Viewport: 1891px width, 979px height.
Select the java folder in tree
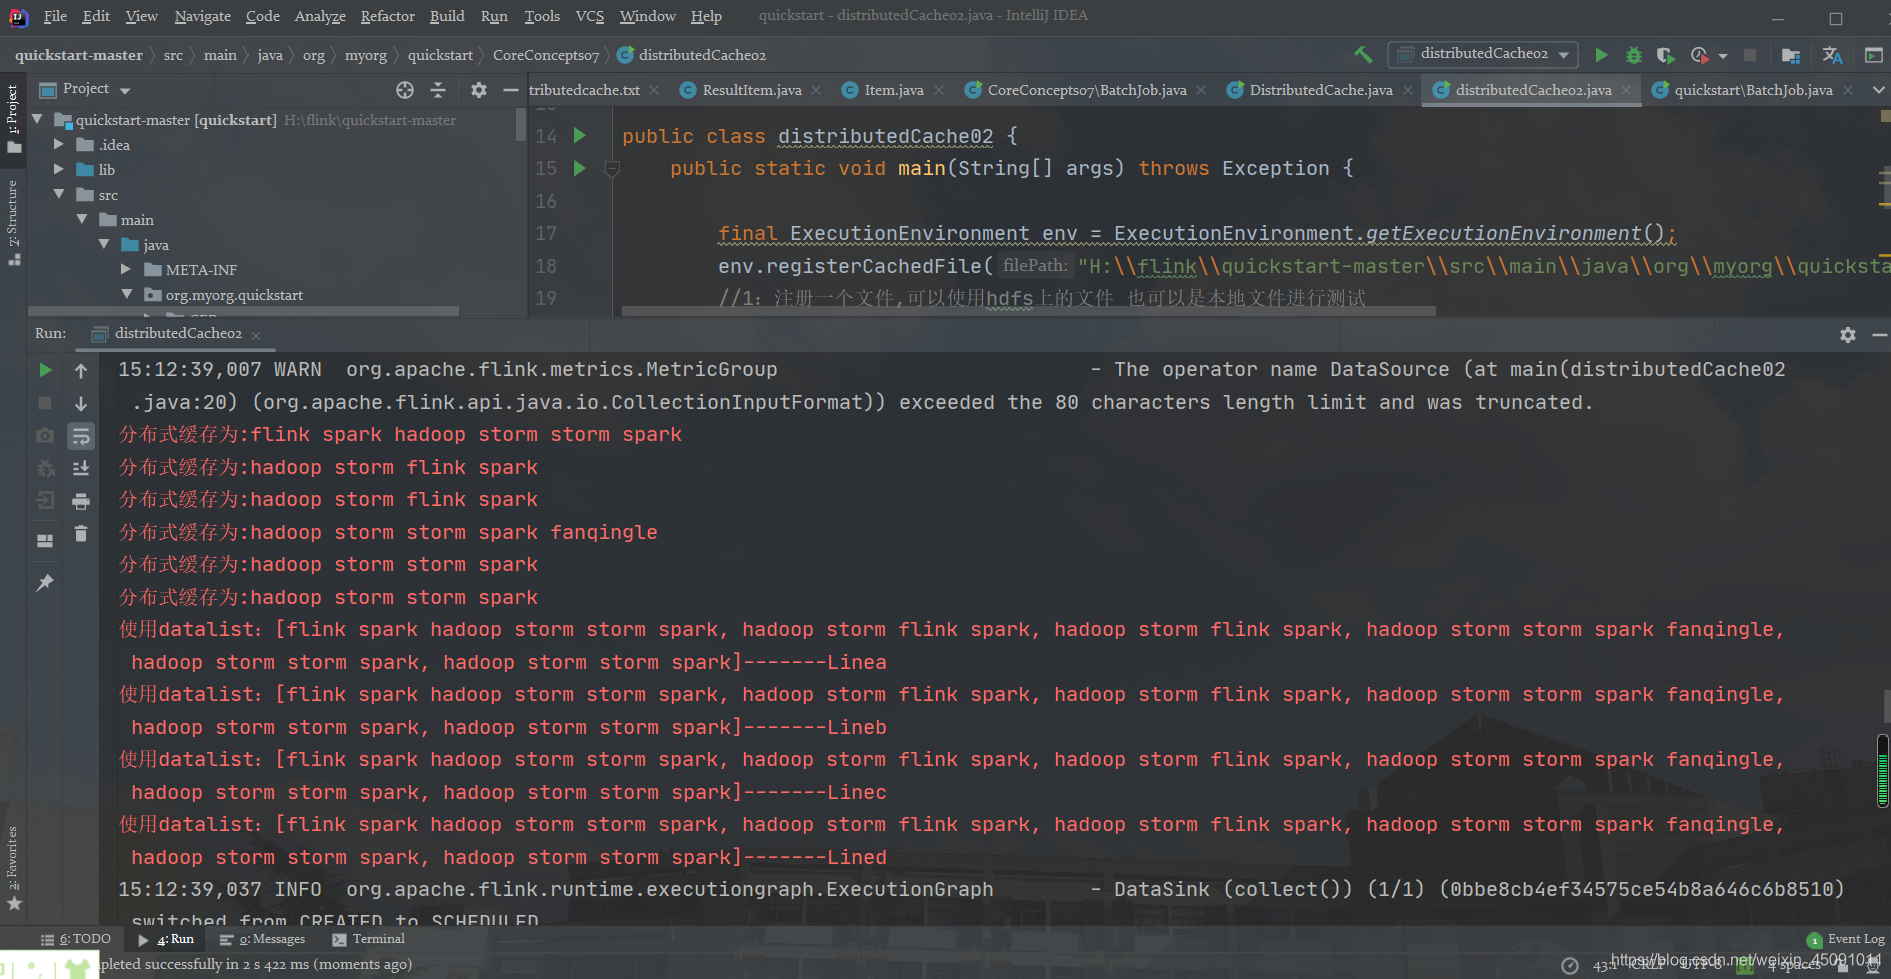click(156, 245)
